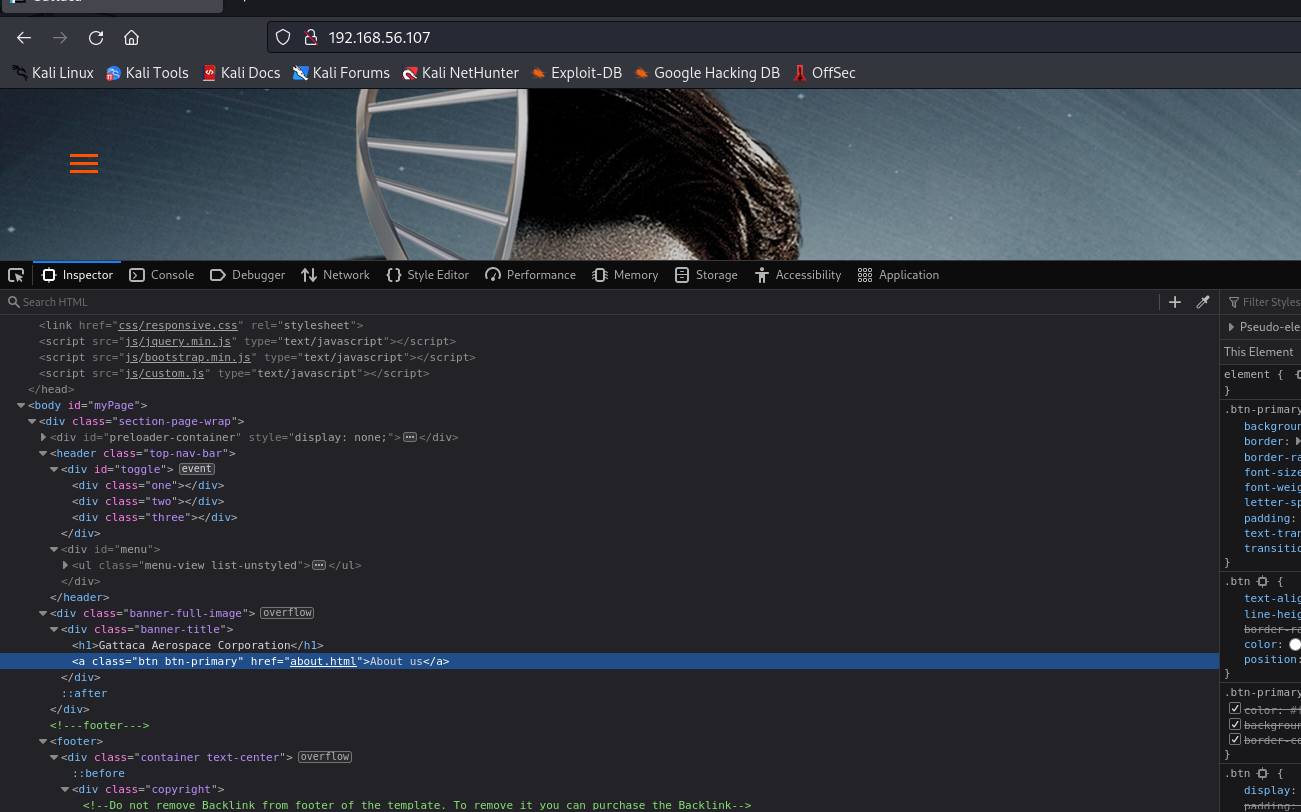
Task: Reload the page with the refresh button
Action: click(x=96, y=38)
